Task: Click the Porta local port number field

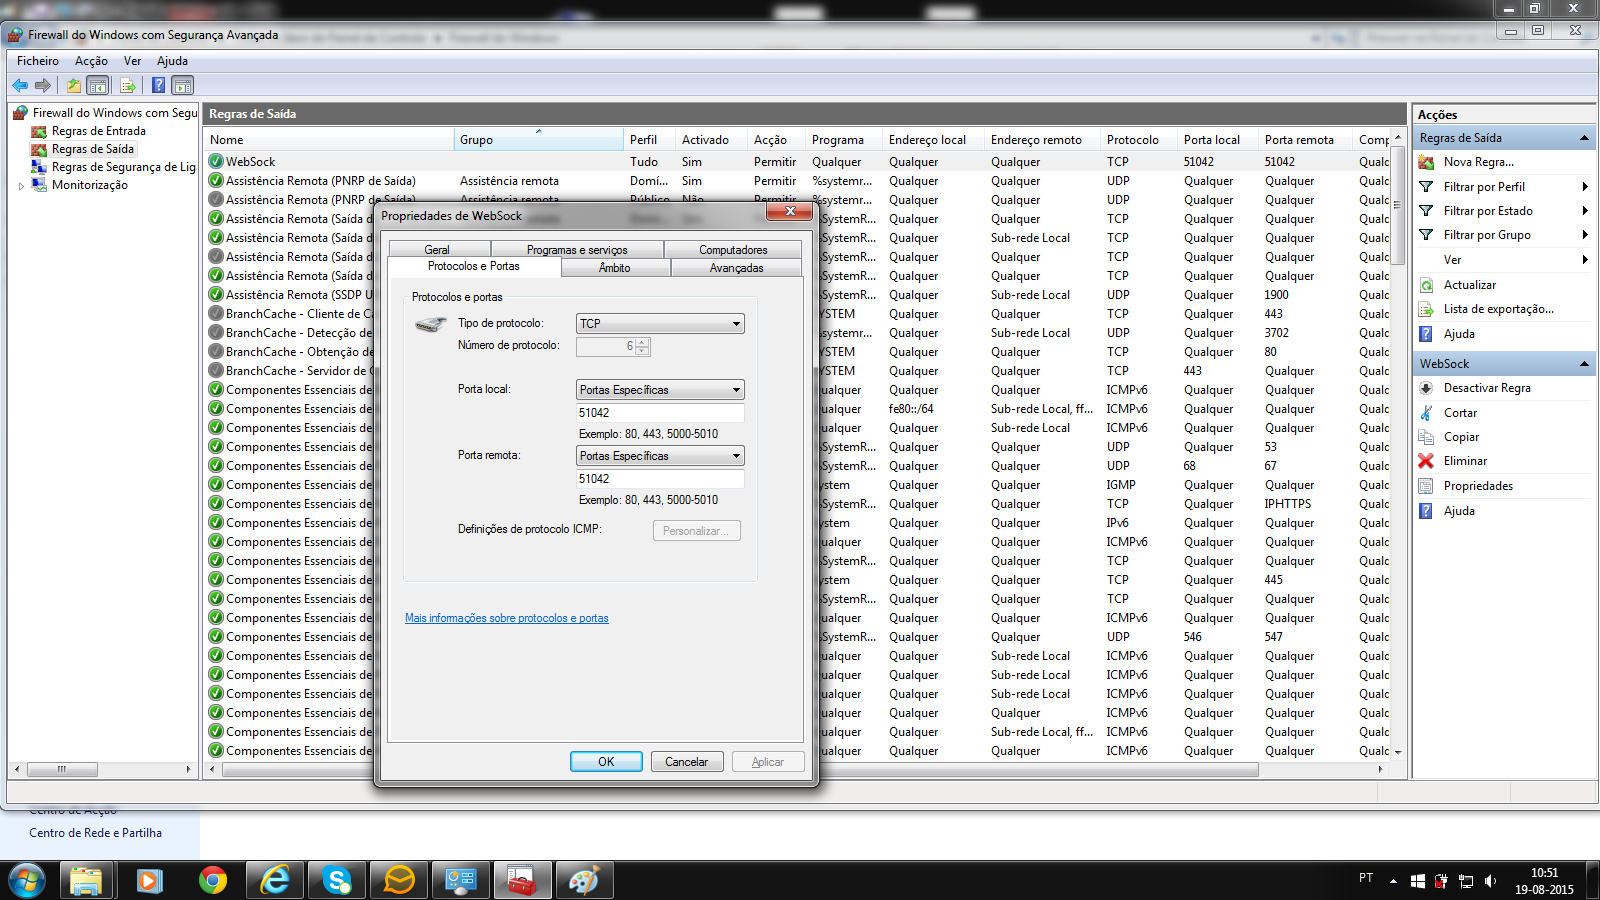Action: [660, 413]
